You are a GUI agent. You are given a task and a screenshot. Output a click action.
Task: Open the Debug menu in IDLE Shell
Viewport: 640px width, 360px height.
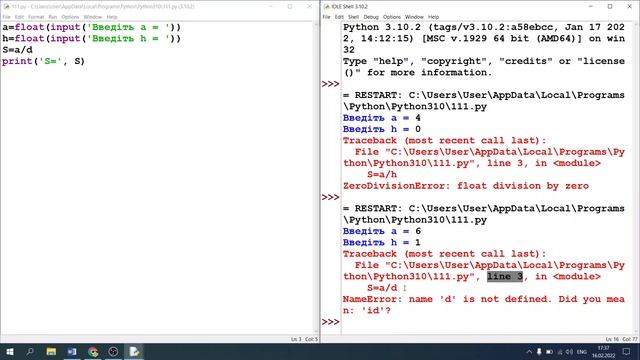[371, 17]
